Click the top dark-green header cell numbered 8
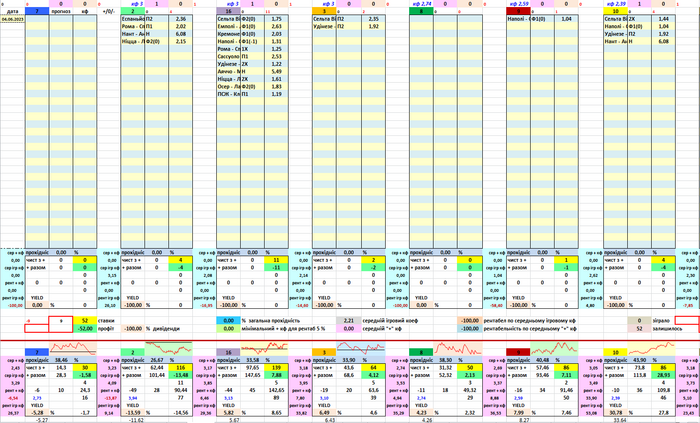 click(x=421, y=11)
